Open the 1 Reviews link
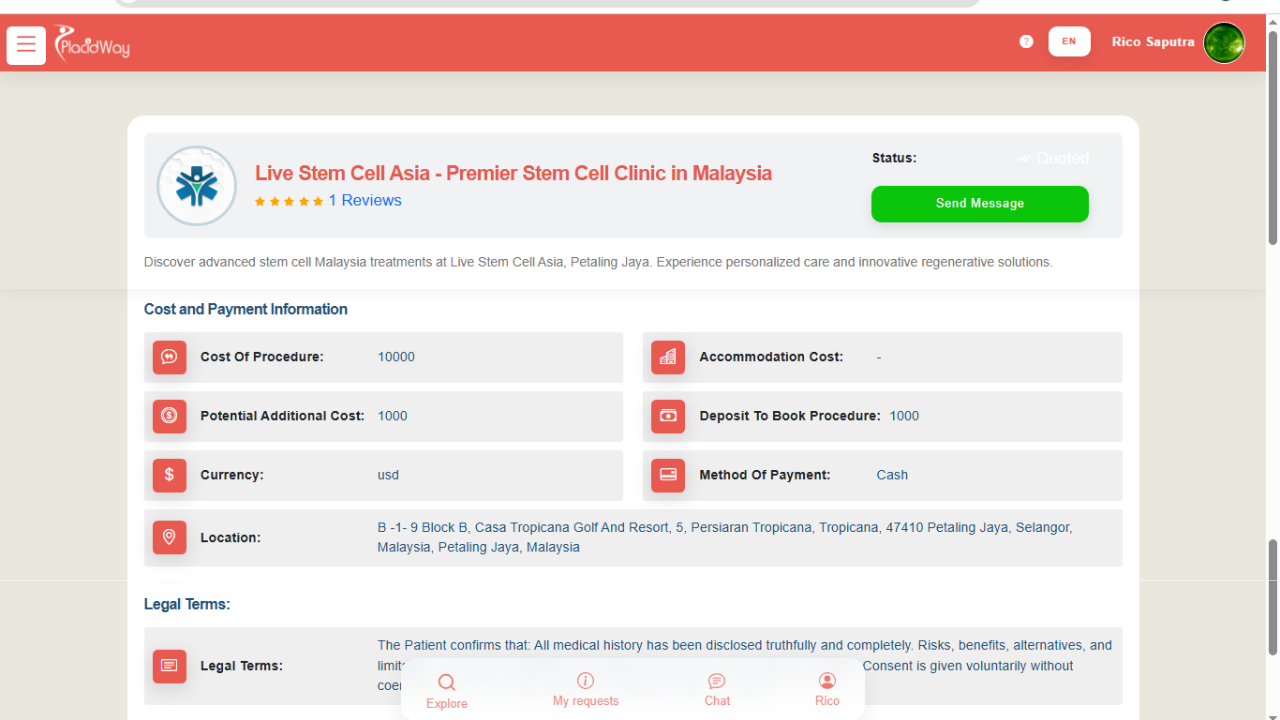The image size is (1280, 720). tap(365, 201)
